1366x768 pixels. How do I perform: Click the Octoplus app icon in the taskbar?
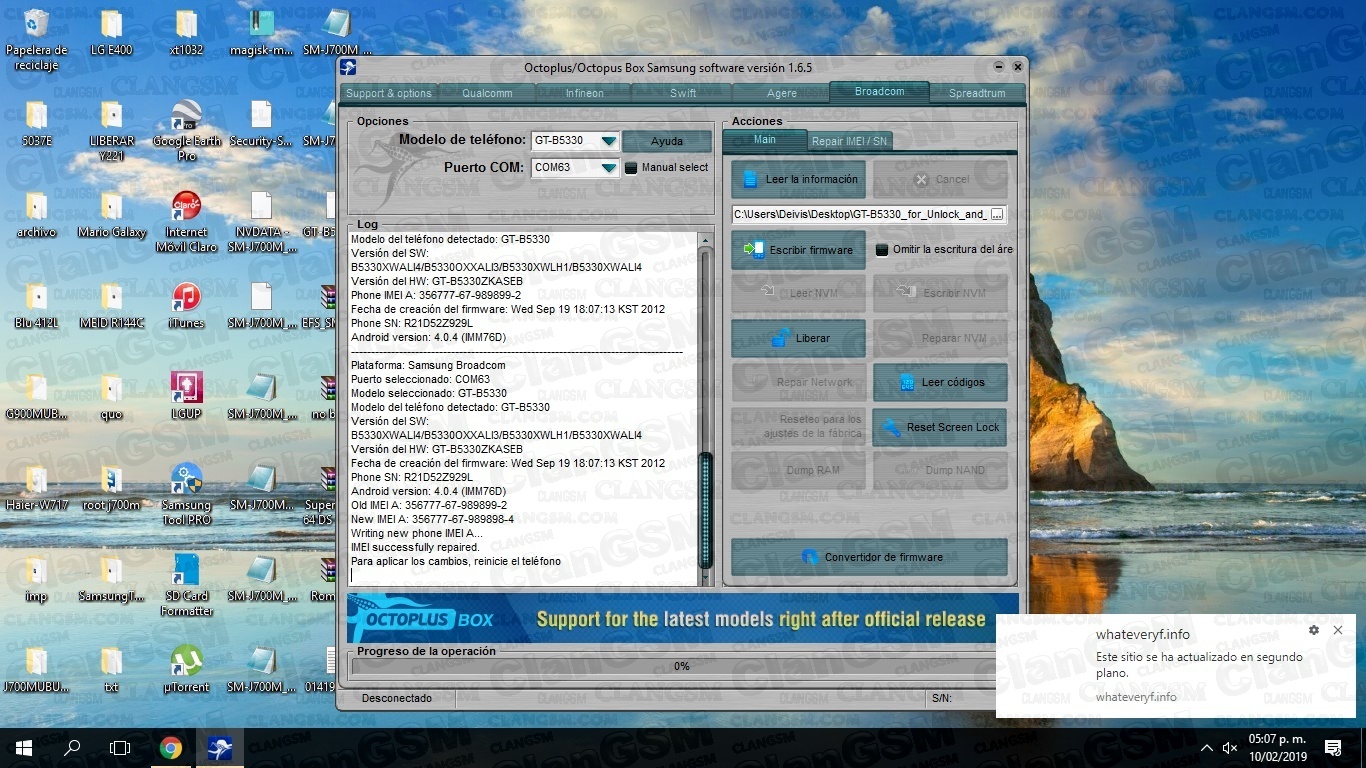[220, 747]
